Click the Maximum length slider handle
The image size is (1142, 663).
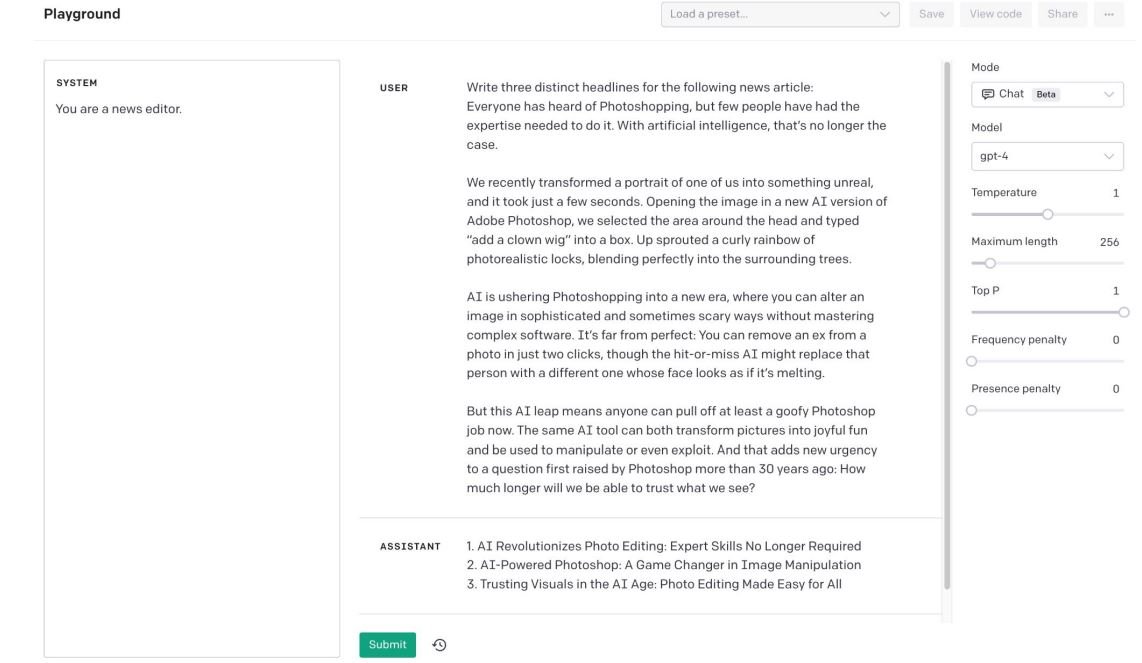point(990,263)
